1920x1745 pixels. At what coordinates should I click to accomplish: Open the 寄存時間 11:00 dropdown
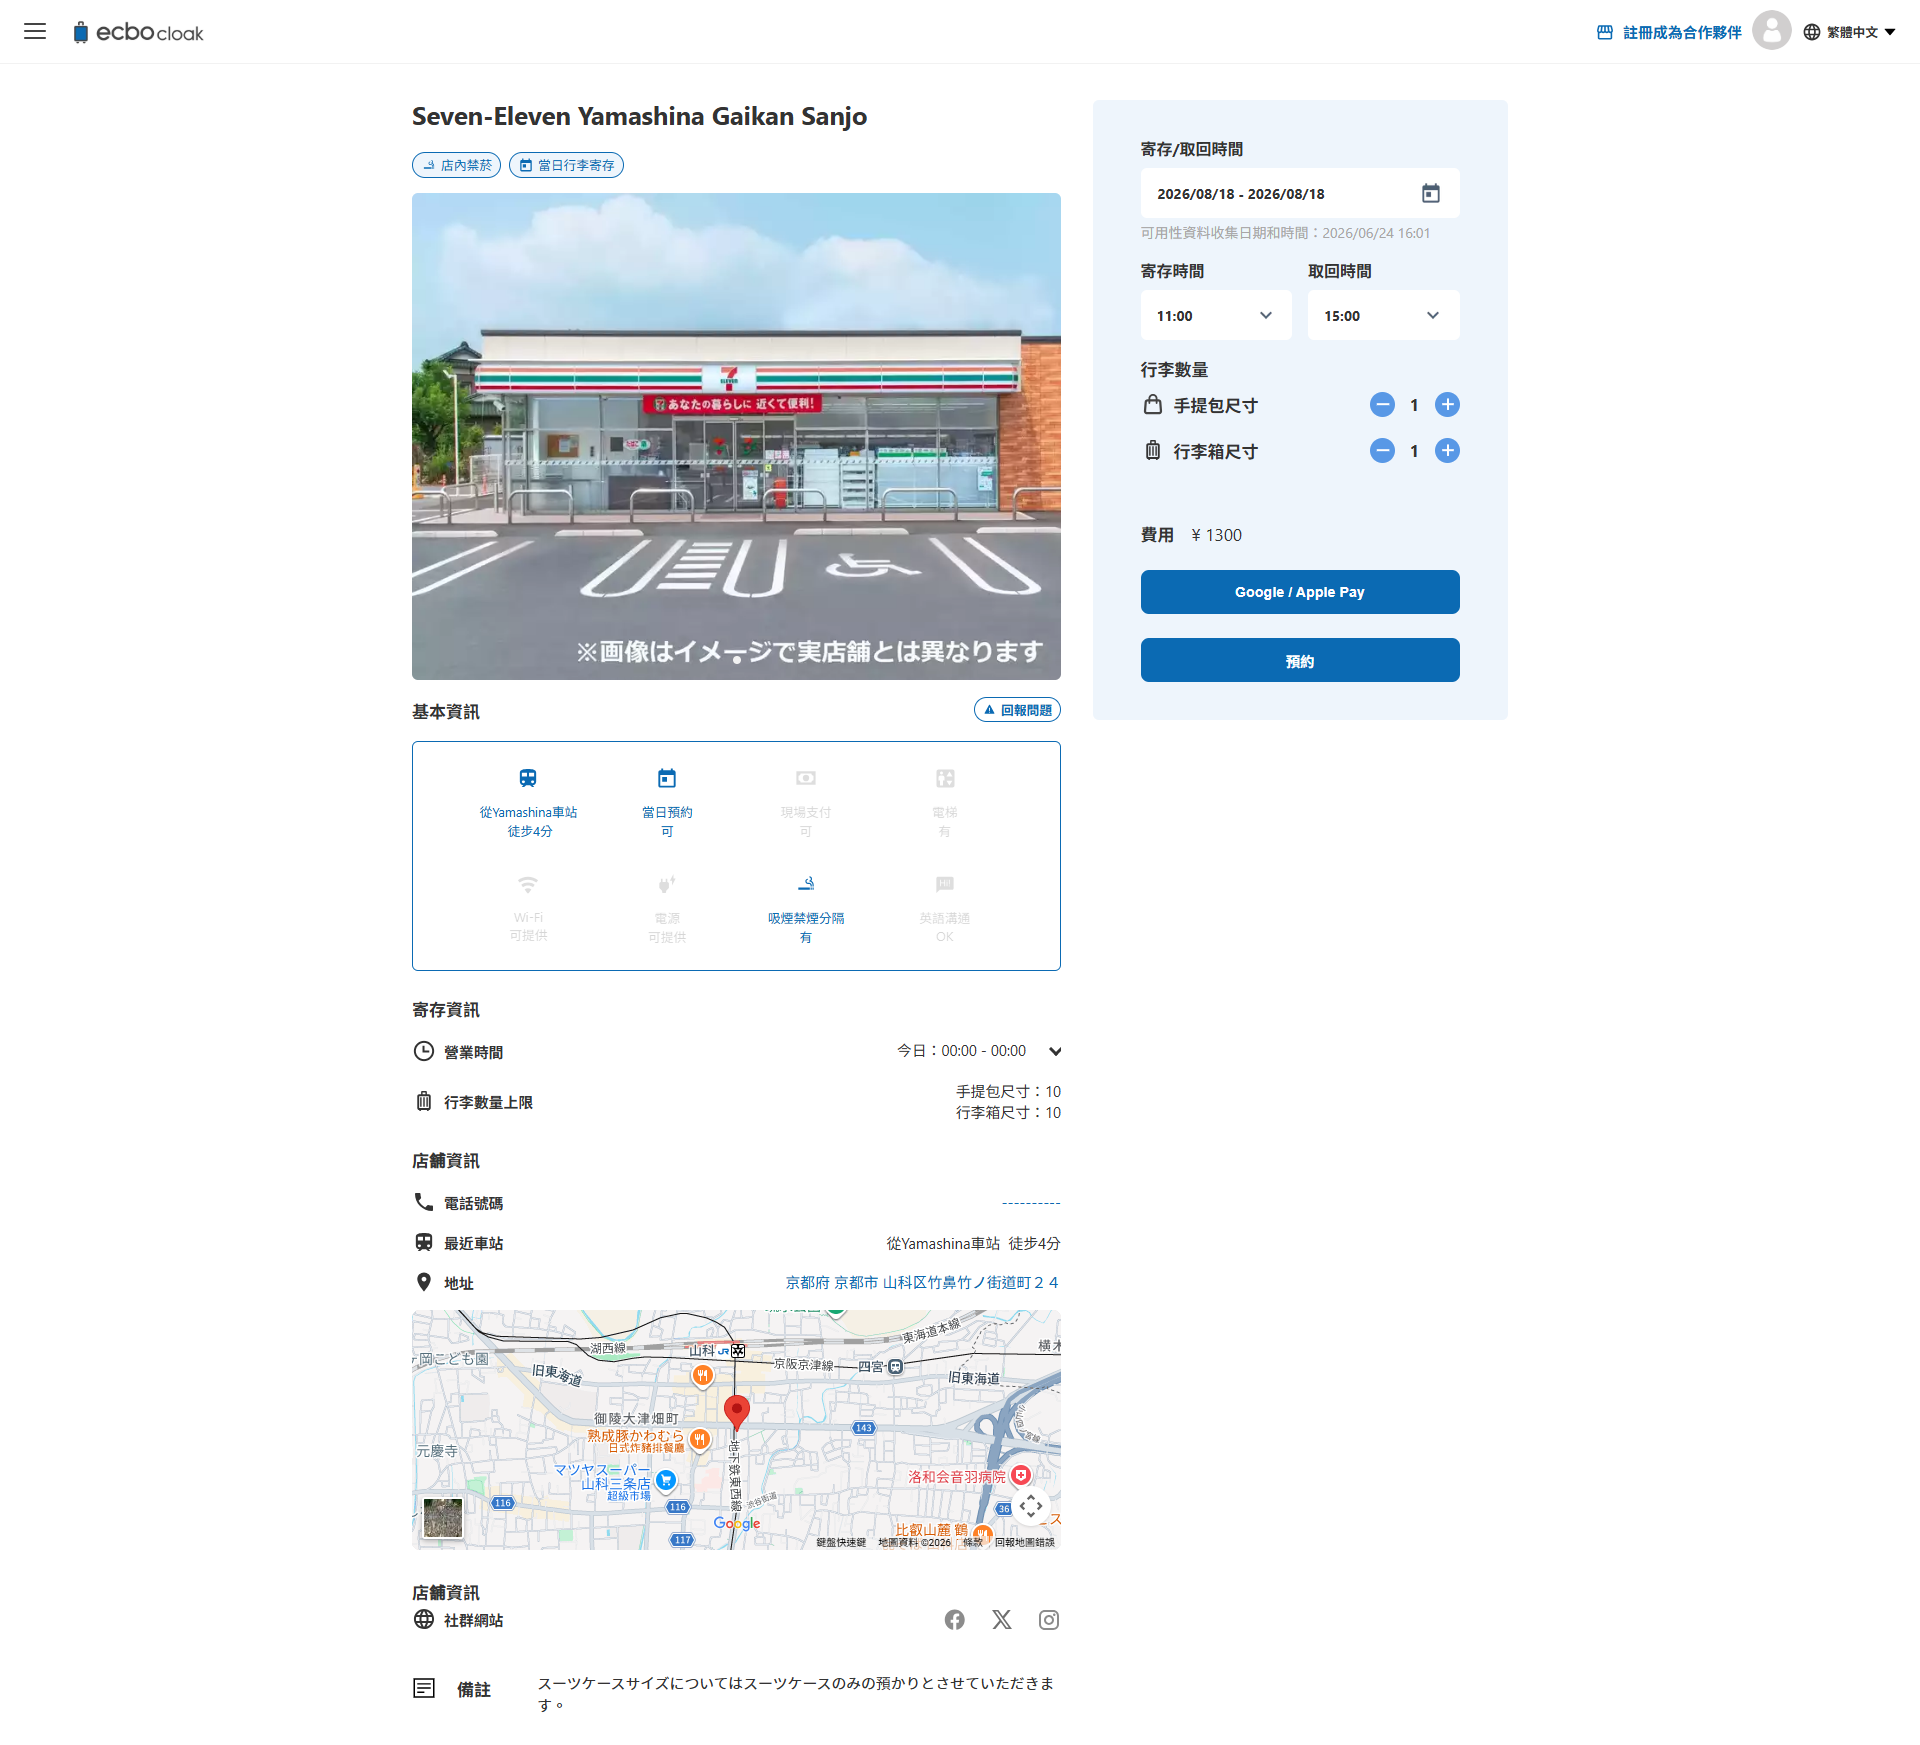(1216, 315)
